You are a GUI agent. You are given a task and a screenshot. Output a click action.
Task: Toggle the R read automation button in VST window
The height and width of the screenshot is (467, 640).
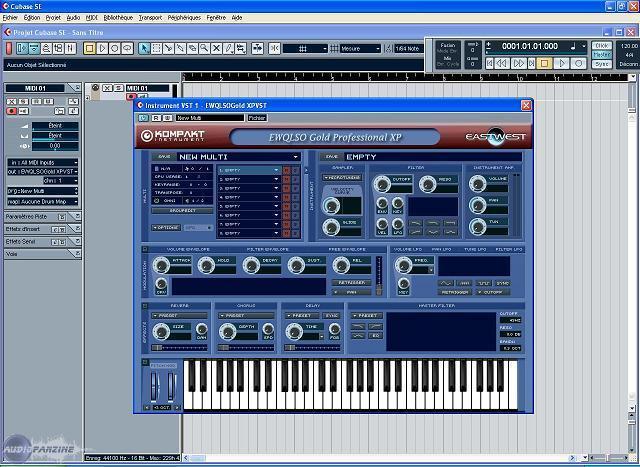(x=156, y=118)
